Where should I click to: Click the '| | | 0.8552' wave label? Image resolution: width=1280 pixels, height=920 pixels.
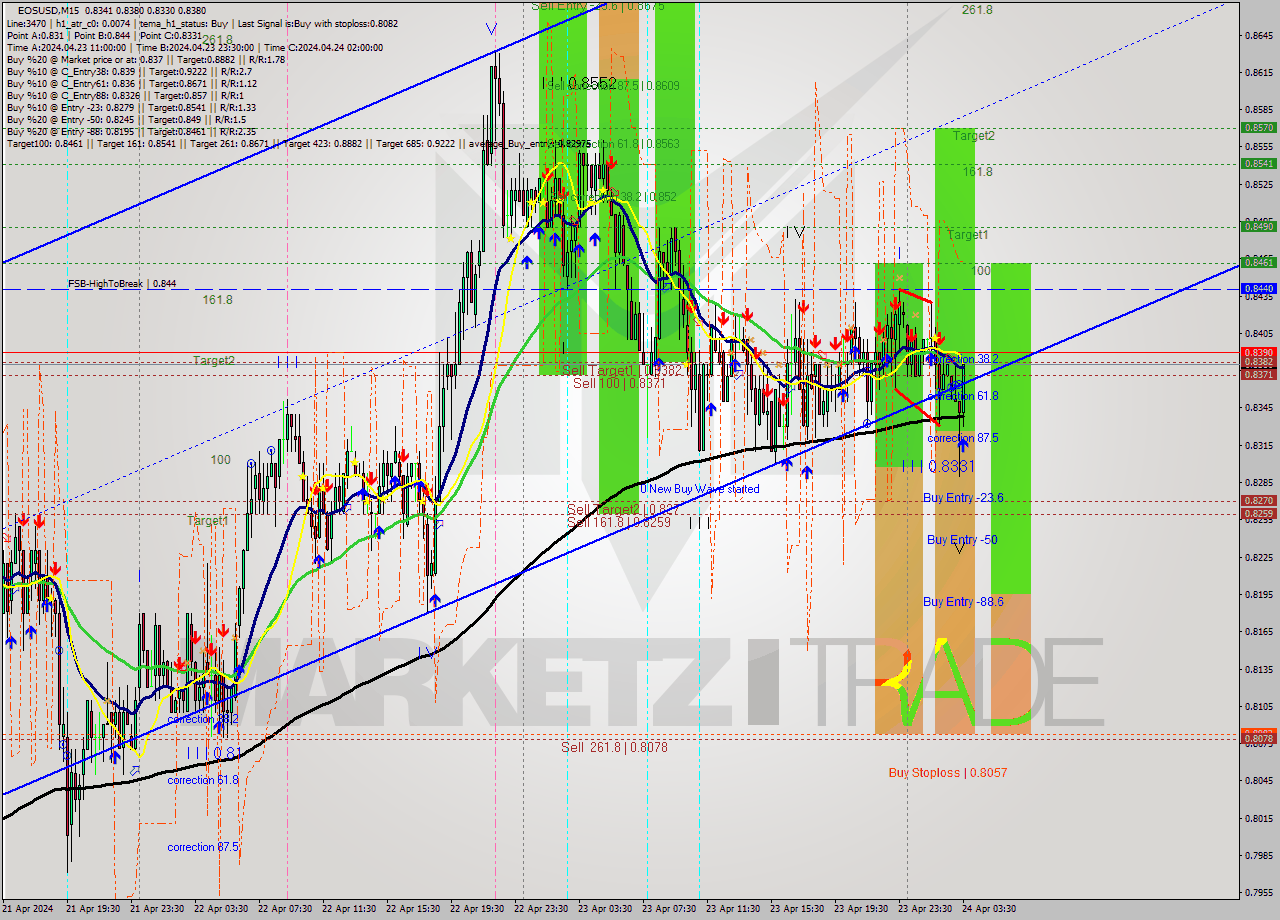click(x=579, y=84)
